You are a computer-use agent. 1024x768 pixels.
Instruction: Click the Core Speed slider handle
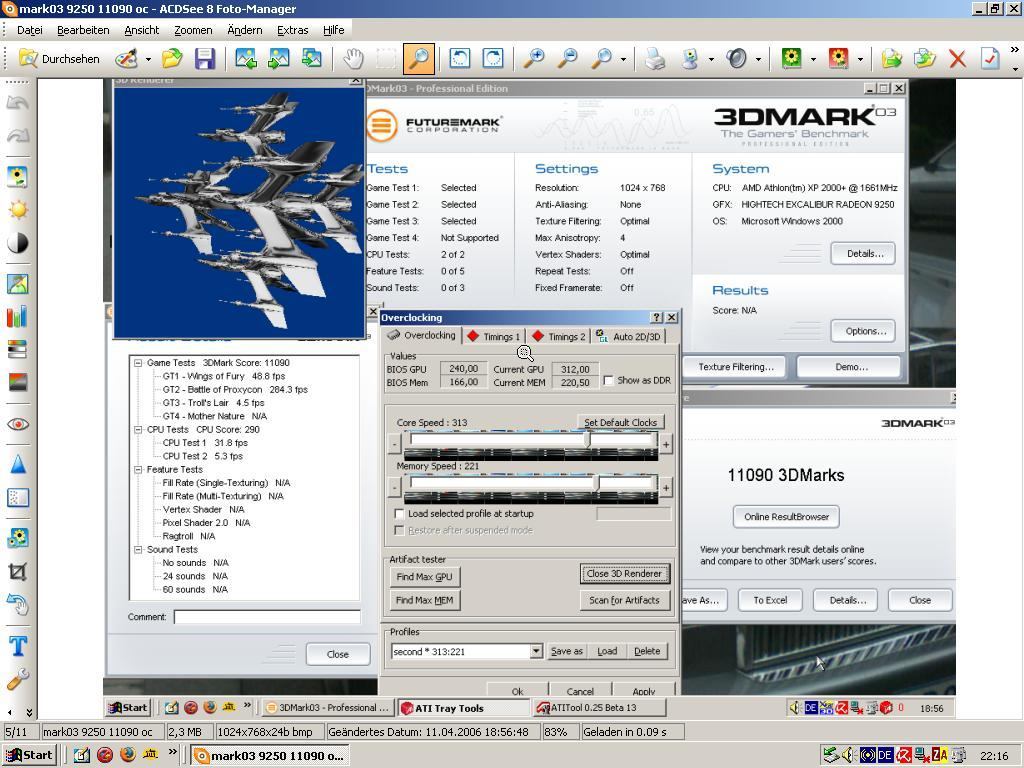point(587,440)
